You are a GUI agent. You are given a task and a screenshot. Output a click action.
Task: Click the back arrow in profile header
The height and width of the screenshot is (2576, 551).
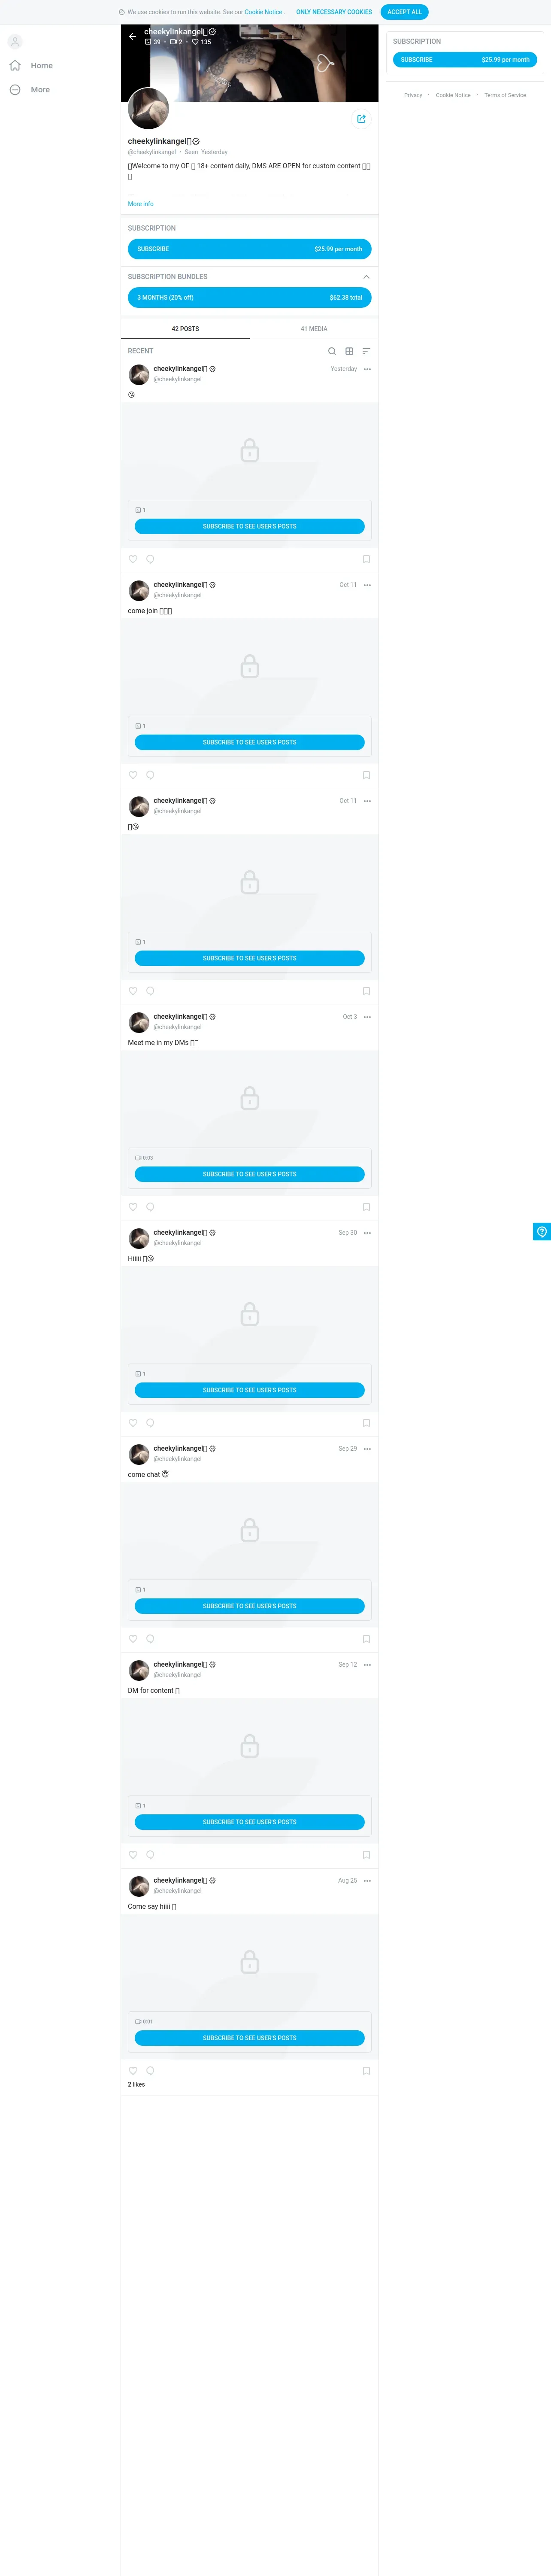132,36
